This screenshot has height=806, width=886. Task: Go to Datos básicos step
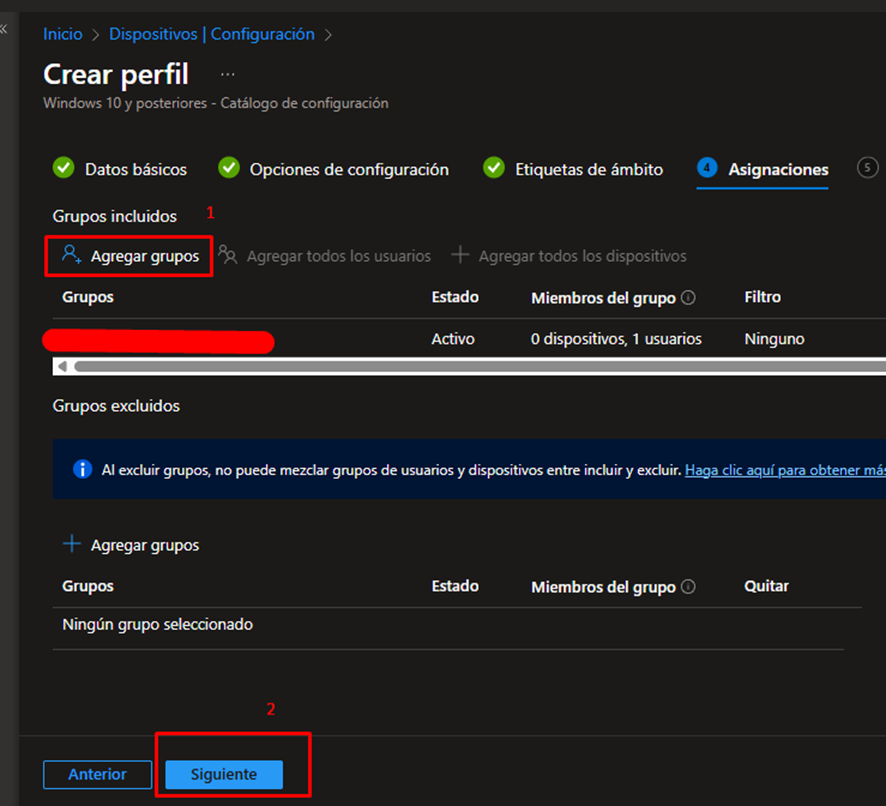tap(120, 169)
